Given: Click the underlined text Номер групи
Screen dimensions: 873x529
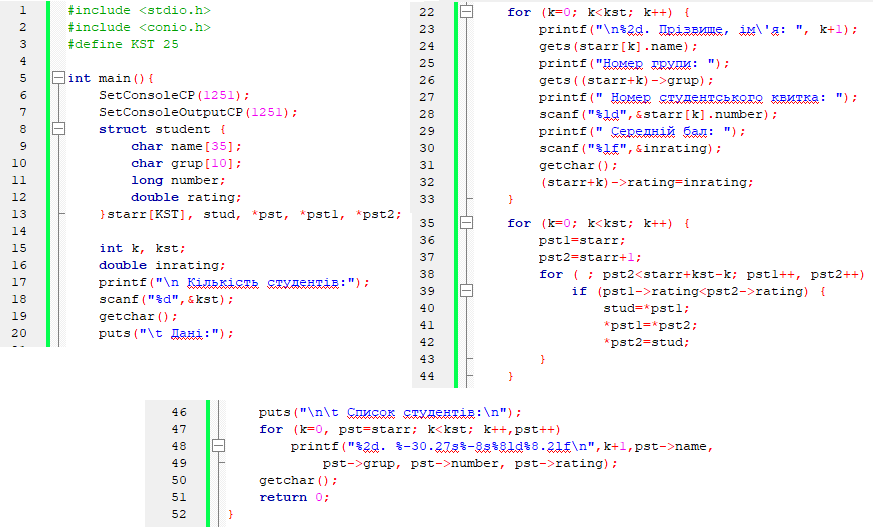Looking at the screenshot, I should [x=650, y=63].
